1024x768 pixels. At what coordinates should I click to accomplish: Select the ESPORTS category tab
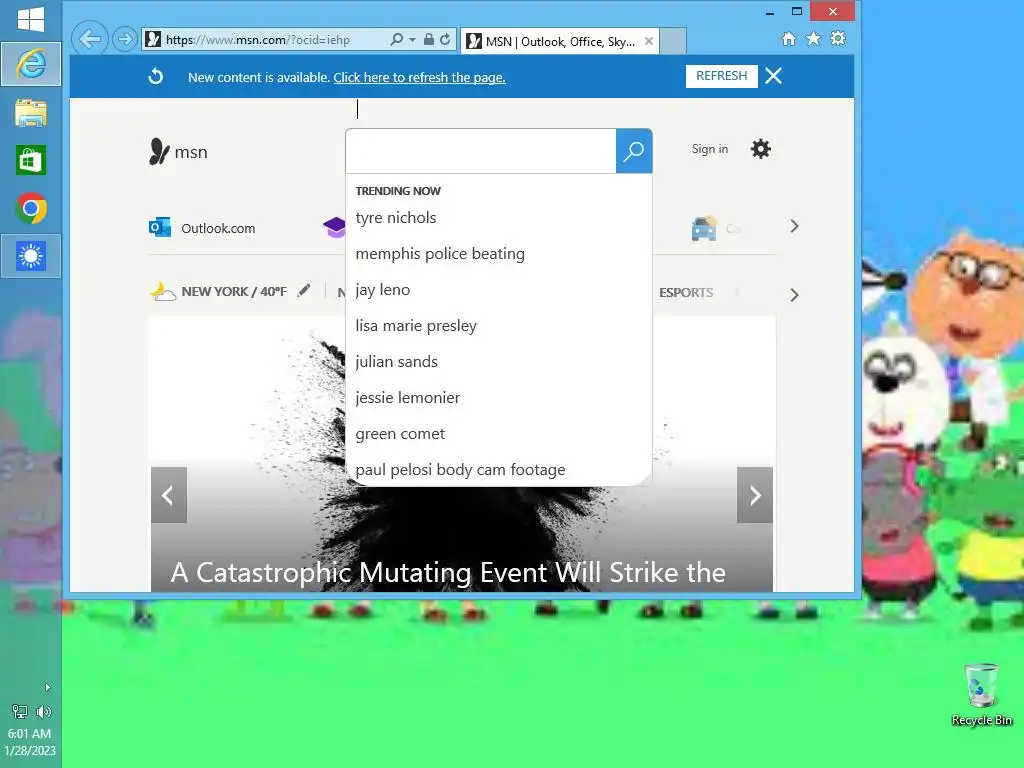686,293
